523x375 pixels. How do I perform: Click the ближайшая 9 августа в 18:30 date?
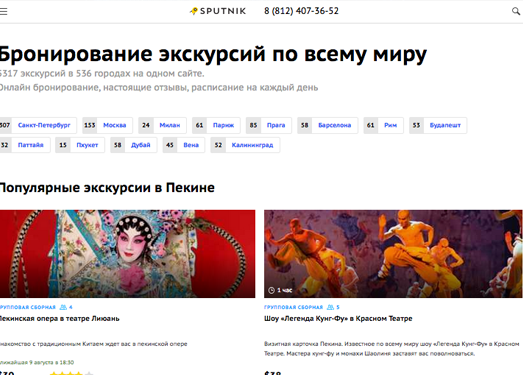pyautogui.click(x=37, y=362)
